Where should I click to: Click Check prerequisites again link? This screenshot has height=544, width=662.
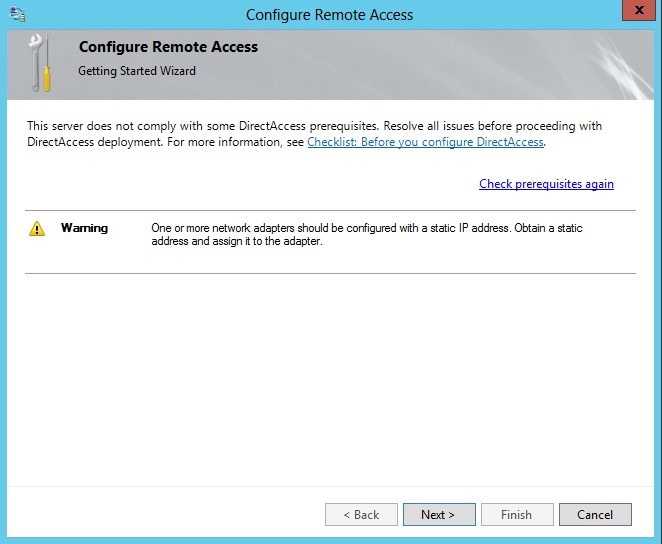pos(546,184)
